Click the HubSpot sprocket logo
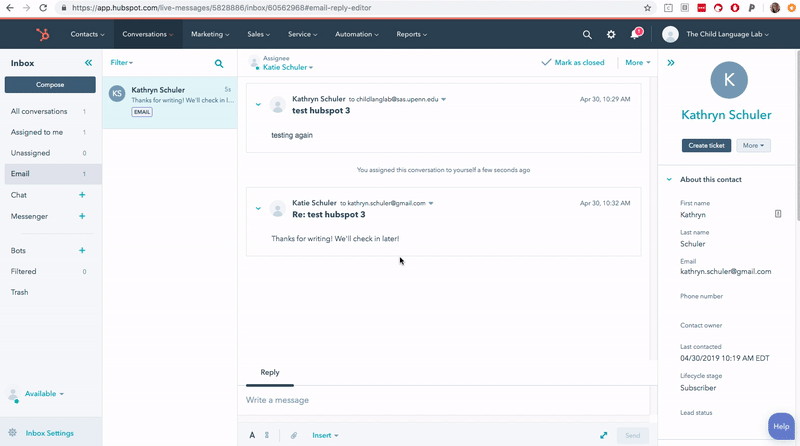Screen dimensions: 800x446 click(43, 34)
